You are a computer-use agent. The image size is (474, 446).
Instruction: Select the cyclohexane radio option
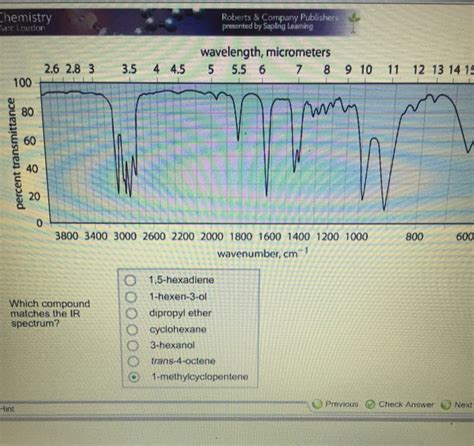point(132,330)
